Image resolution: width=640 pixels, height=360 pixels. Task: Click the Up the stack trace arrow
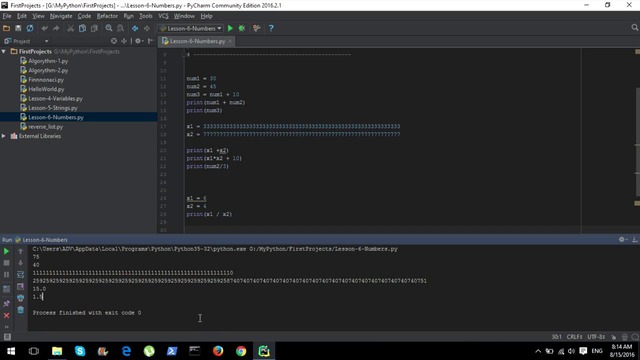pos(20,251)
